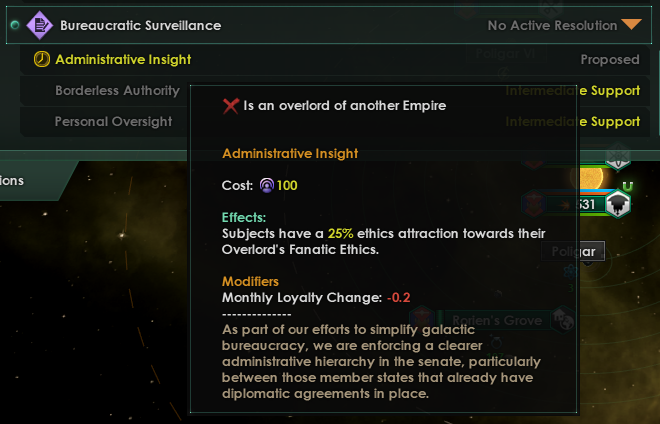Viewport: 660px width, 424px height.
Task: Click the green status dot beside Bureaucratic Surveillance
Action: (14, 25)
